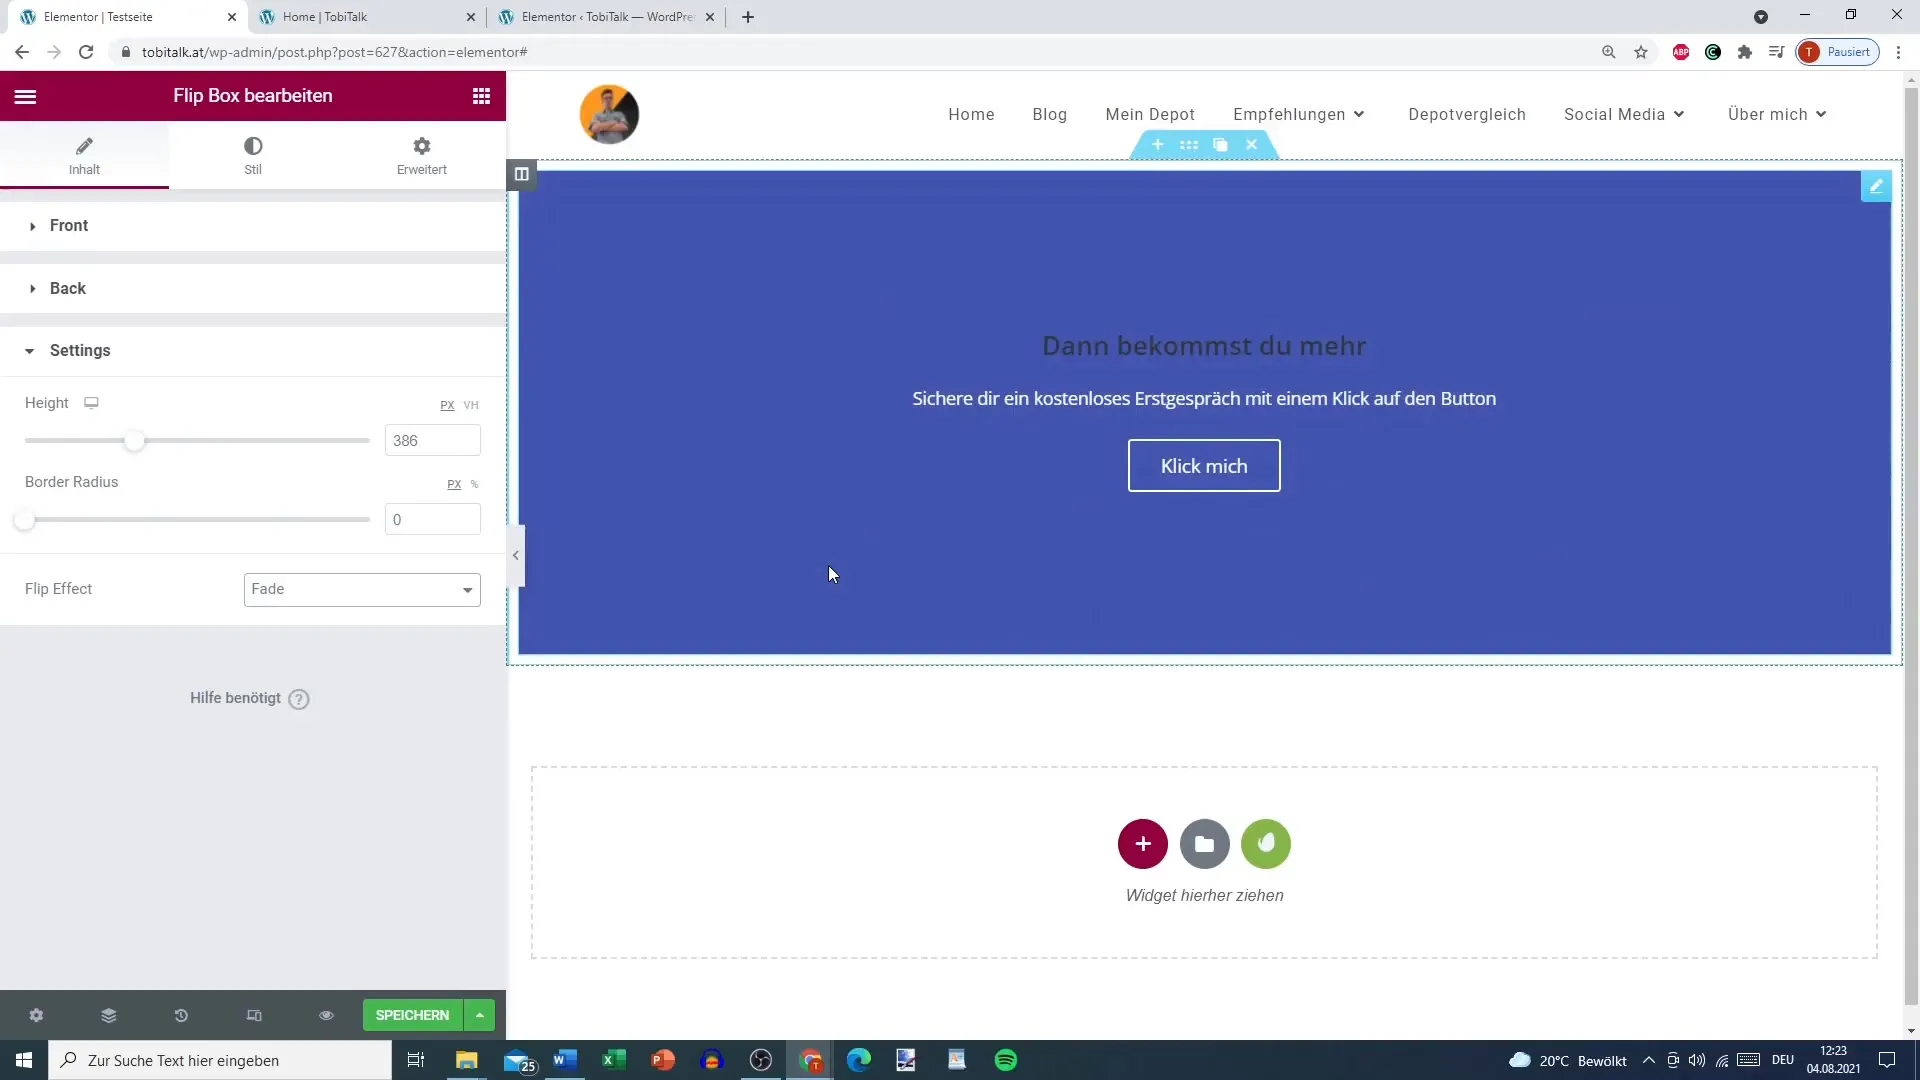Switch to Home | TobiTalk browser tab
The width and height of the screenshot is (1920, 1080).
[x=365, y=17]
